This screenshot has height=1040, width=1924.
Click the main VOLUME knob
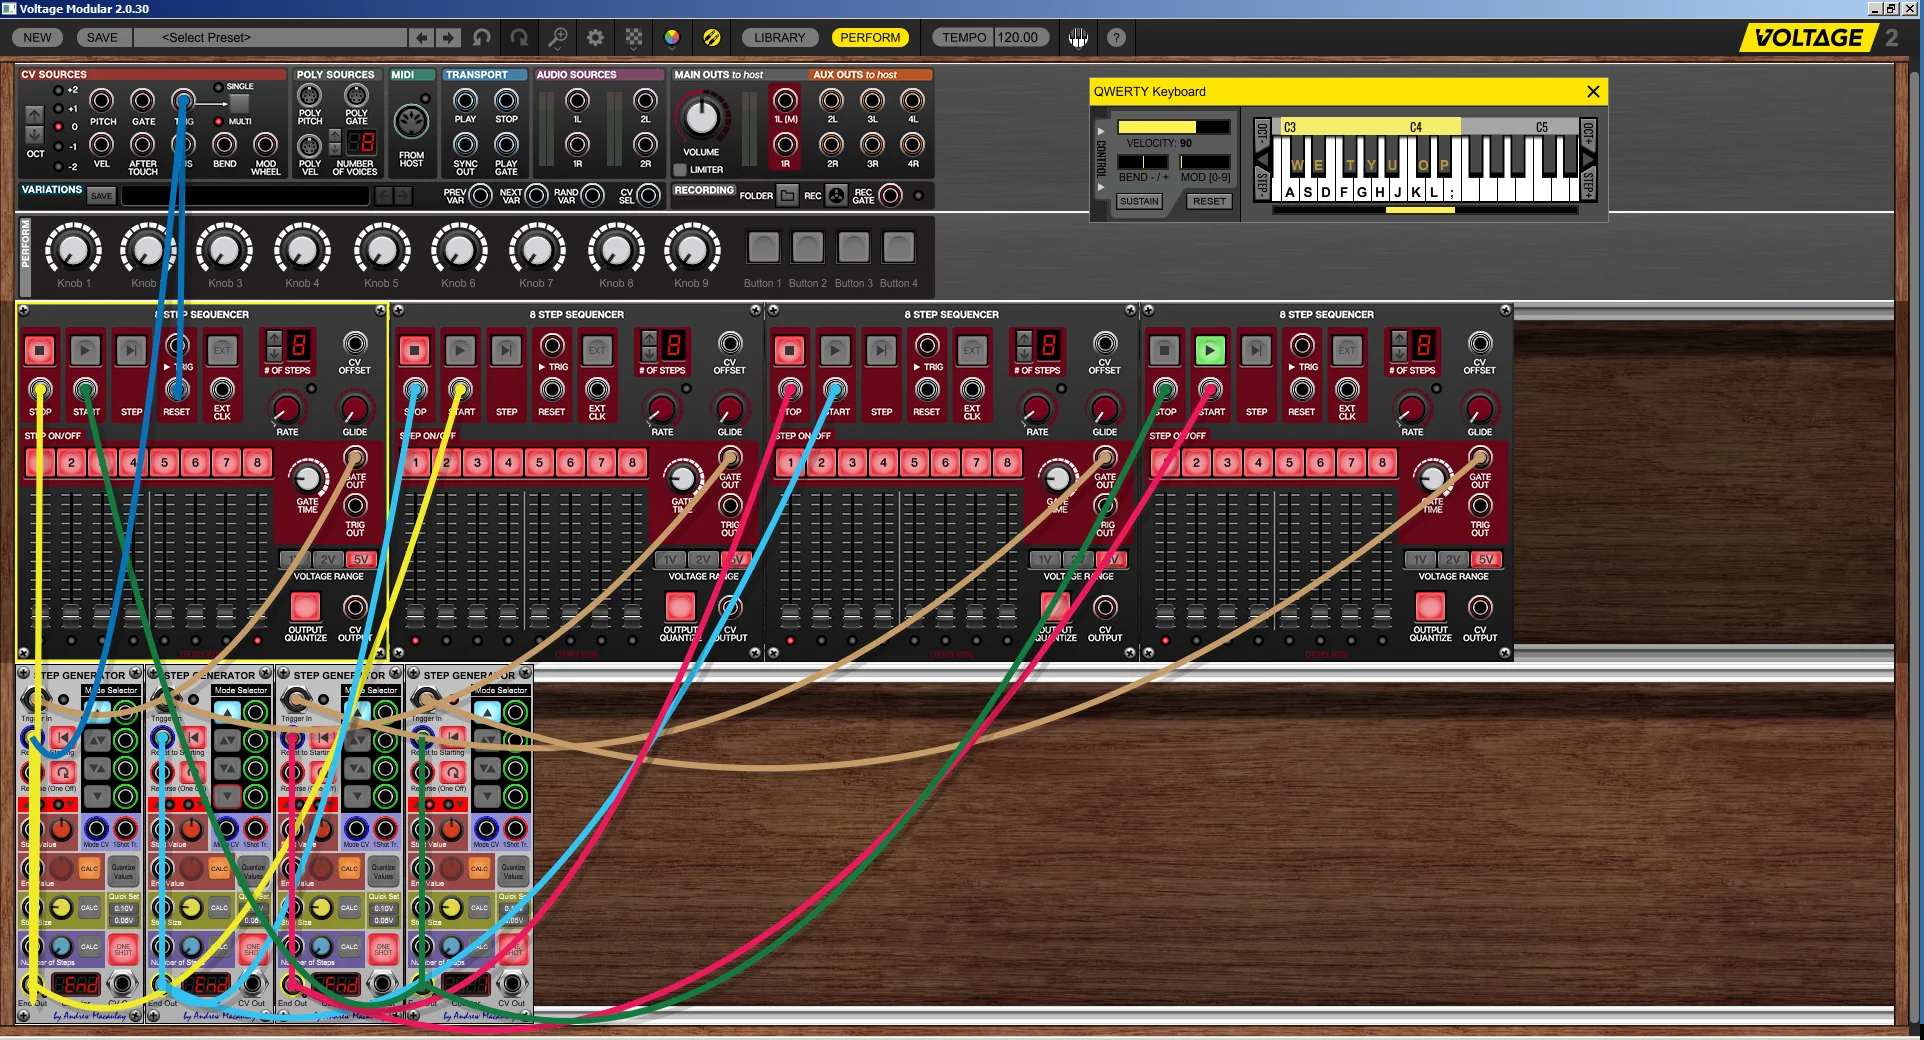[701, 118]
